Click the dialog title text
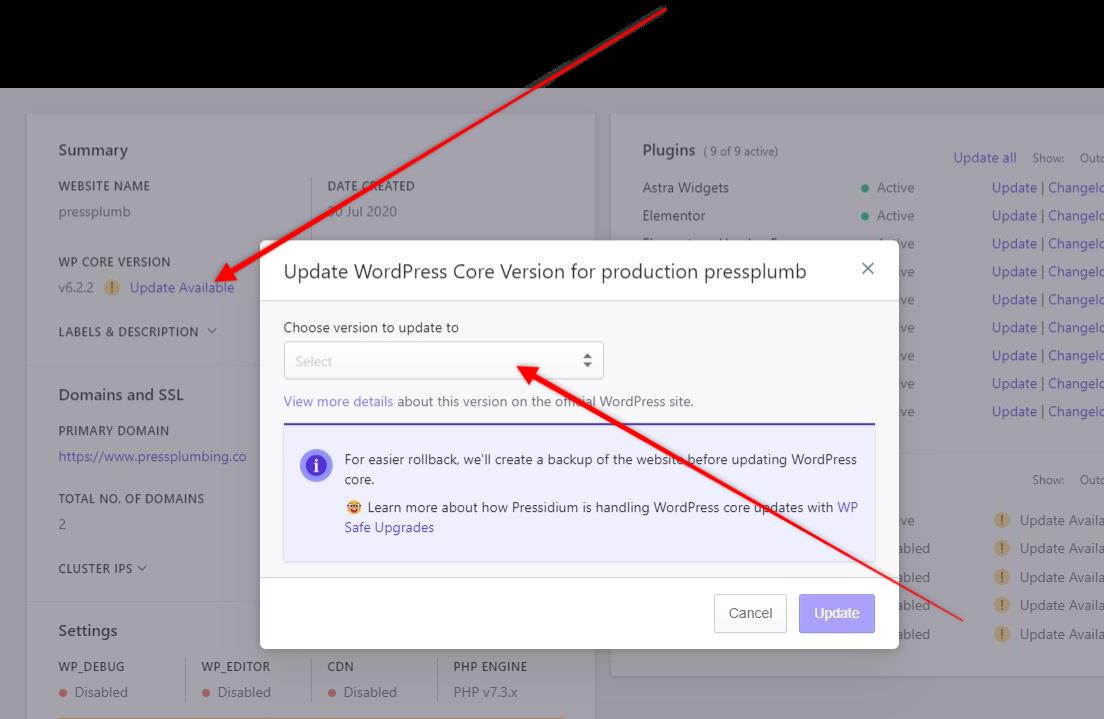Screen dimensions: 1104x719 [x=544, y=271]
